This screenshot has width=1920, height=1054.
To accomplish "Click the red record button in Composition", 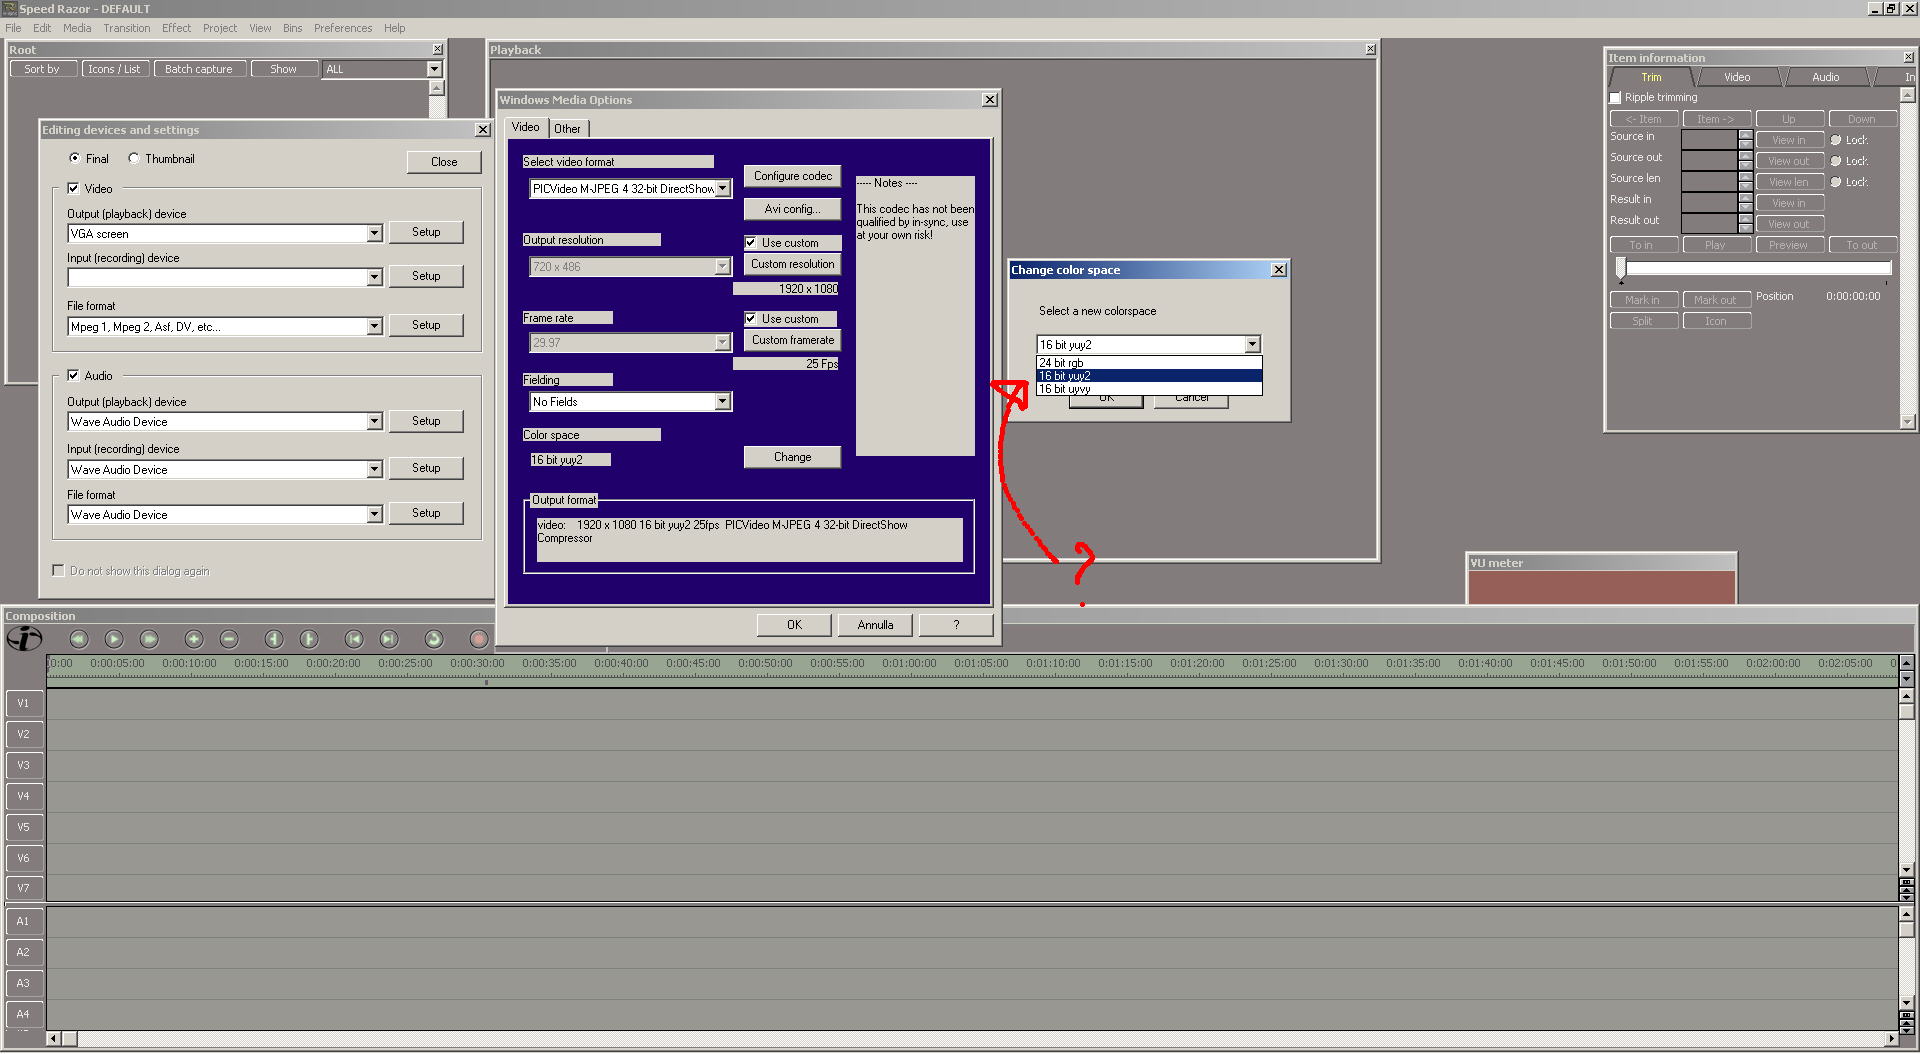I will [479, 639].
